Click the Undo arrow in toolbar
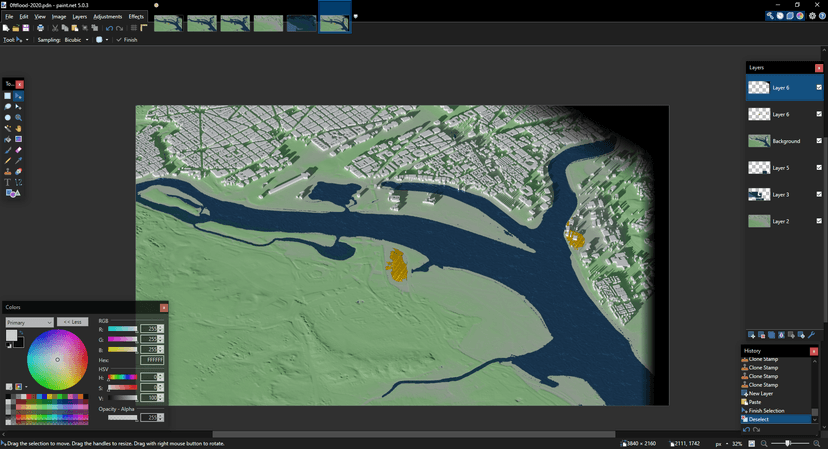This screenshot has height=449, width=828. (108, 28)
